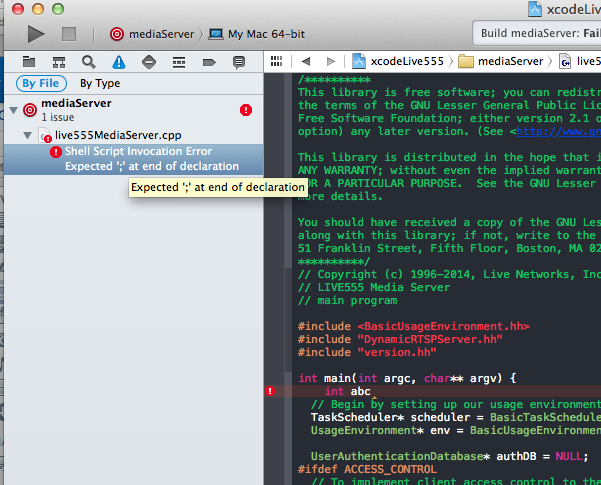Screen dimensions: 601x485
Task: Select live555MediaServer.cpp in issue list
Action: click(x=133, y=135)
